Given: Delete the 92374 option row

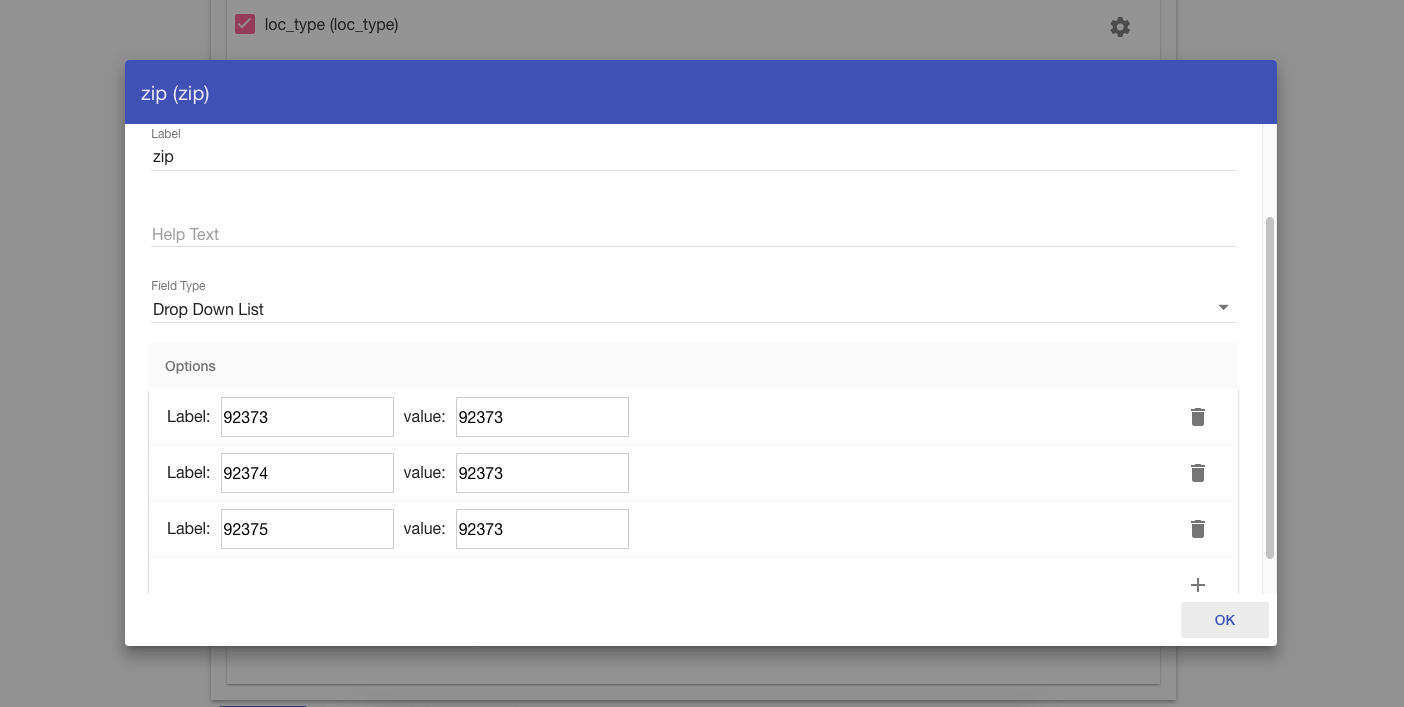Looking at the screenshot, I should tap(1197, 473).
